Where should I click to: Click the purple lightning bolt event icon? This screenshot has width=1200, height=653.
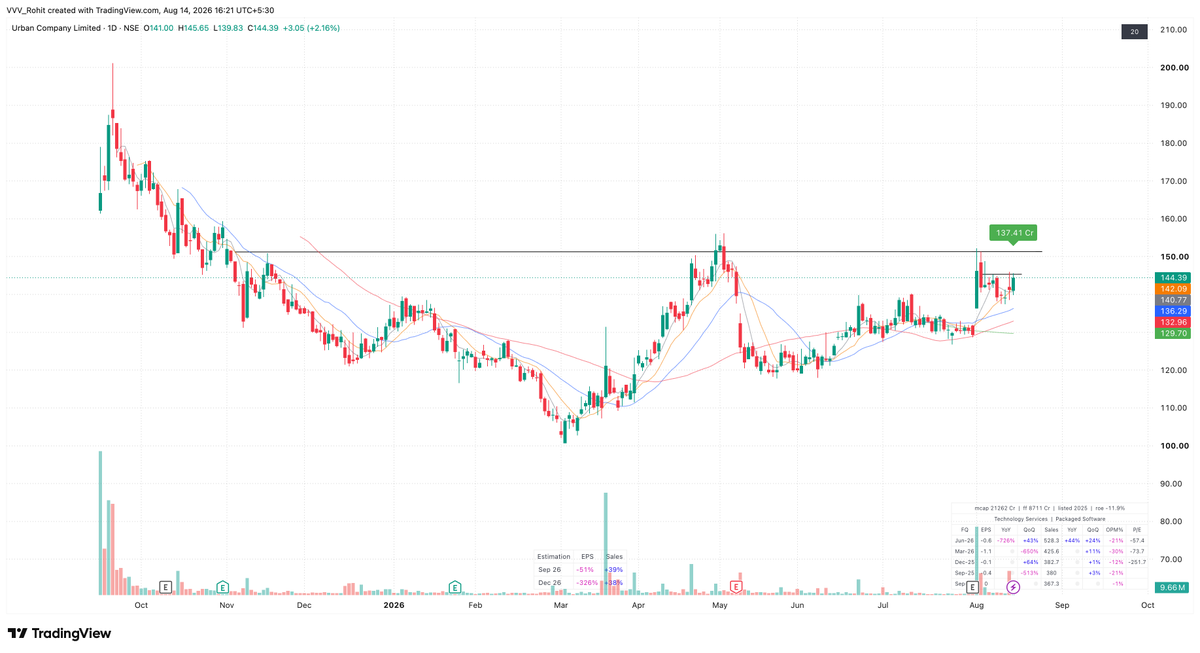point(1013,587)
